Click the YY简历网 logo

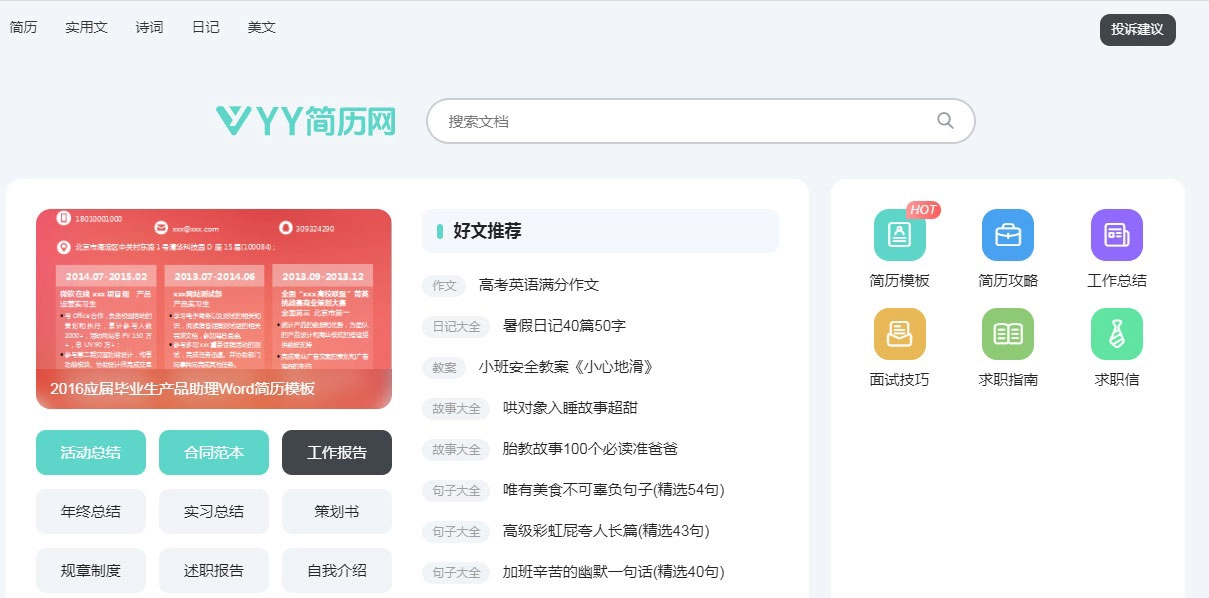[305, 120]
